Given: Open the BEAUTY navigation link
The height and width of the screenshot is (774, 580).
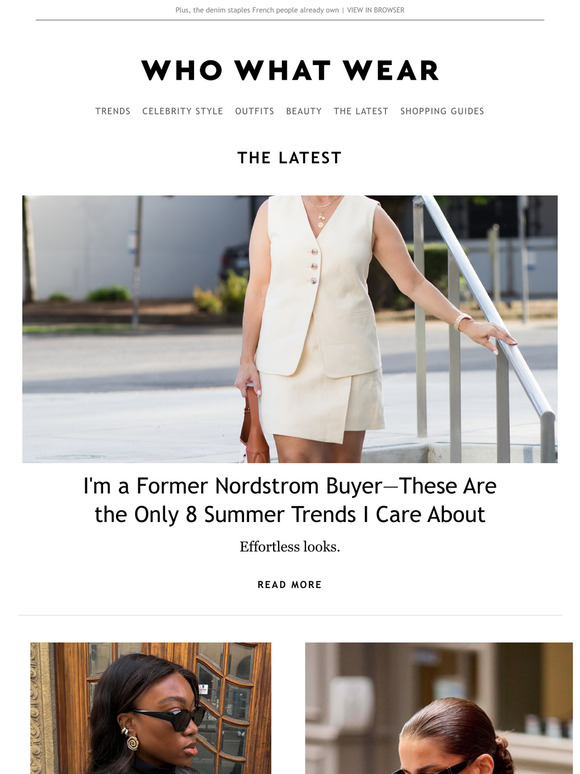Looking at the screenshot, I should coord(304,111).
